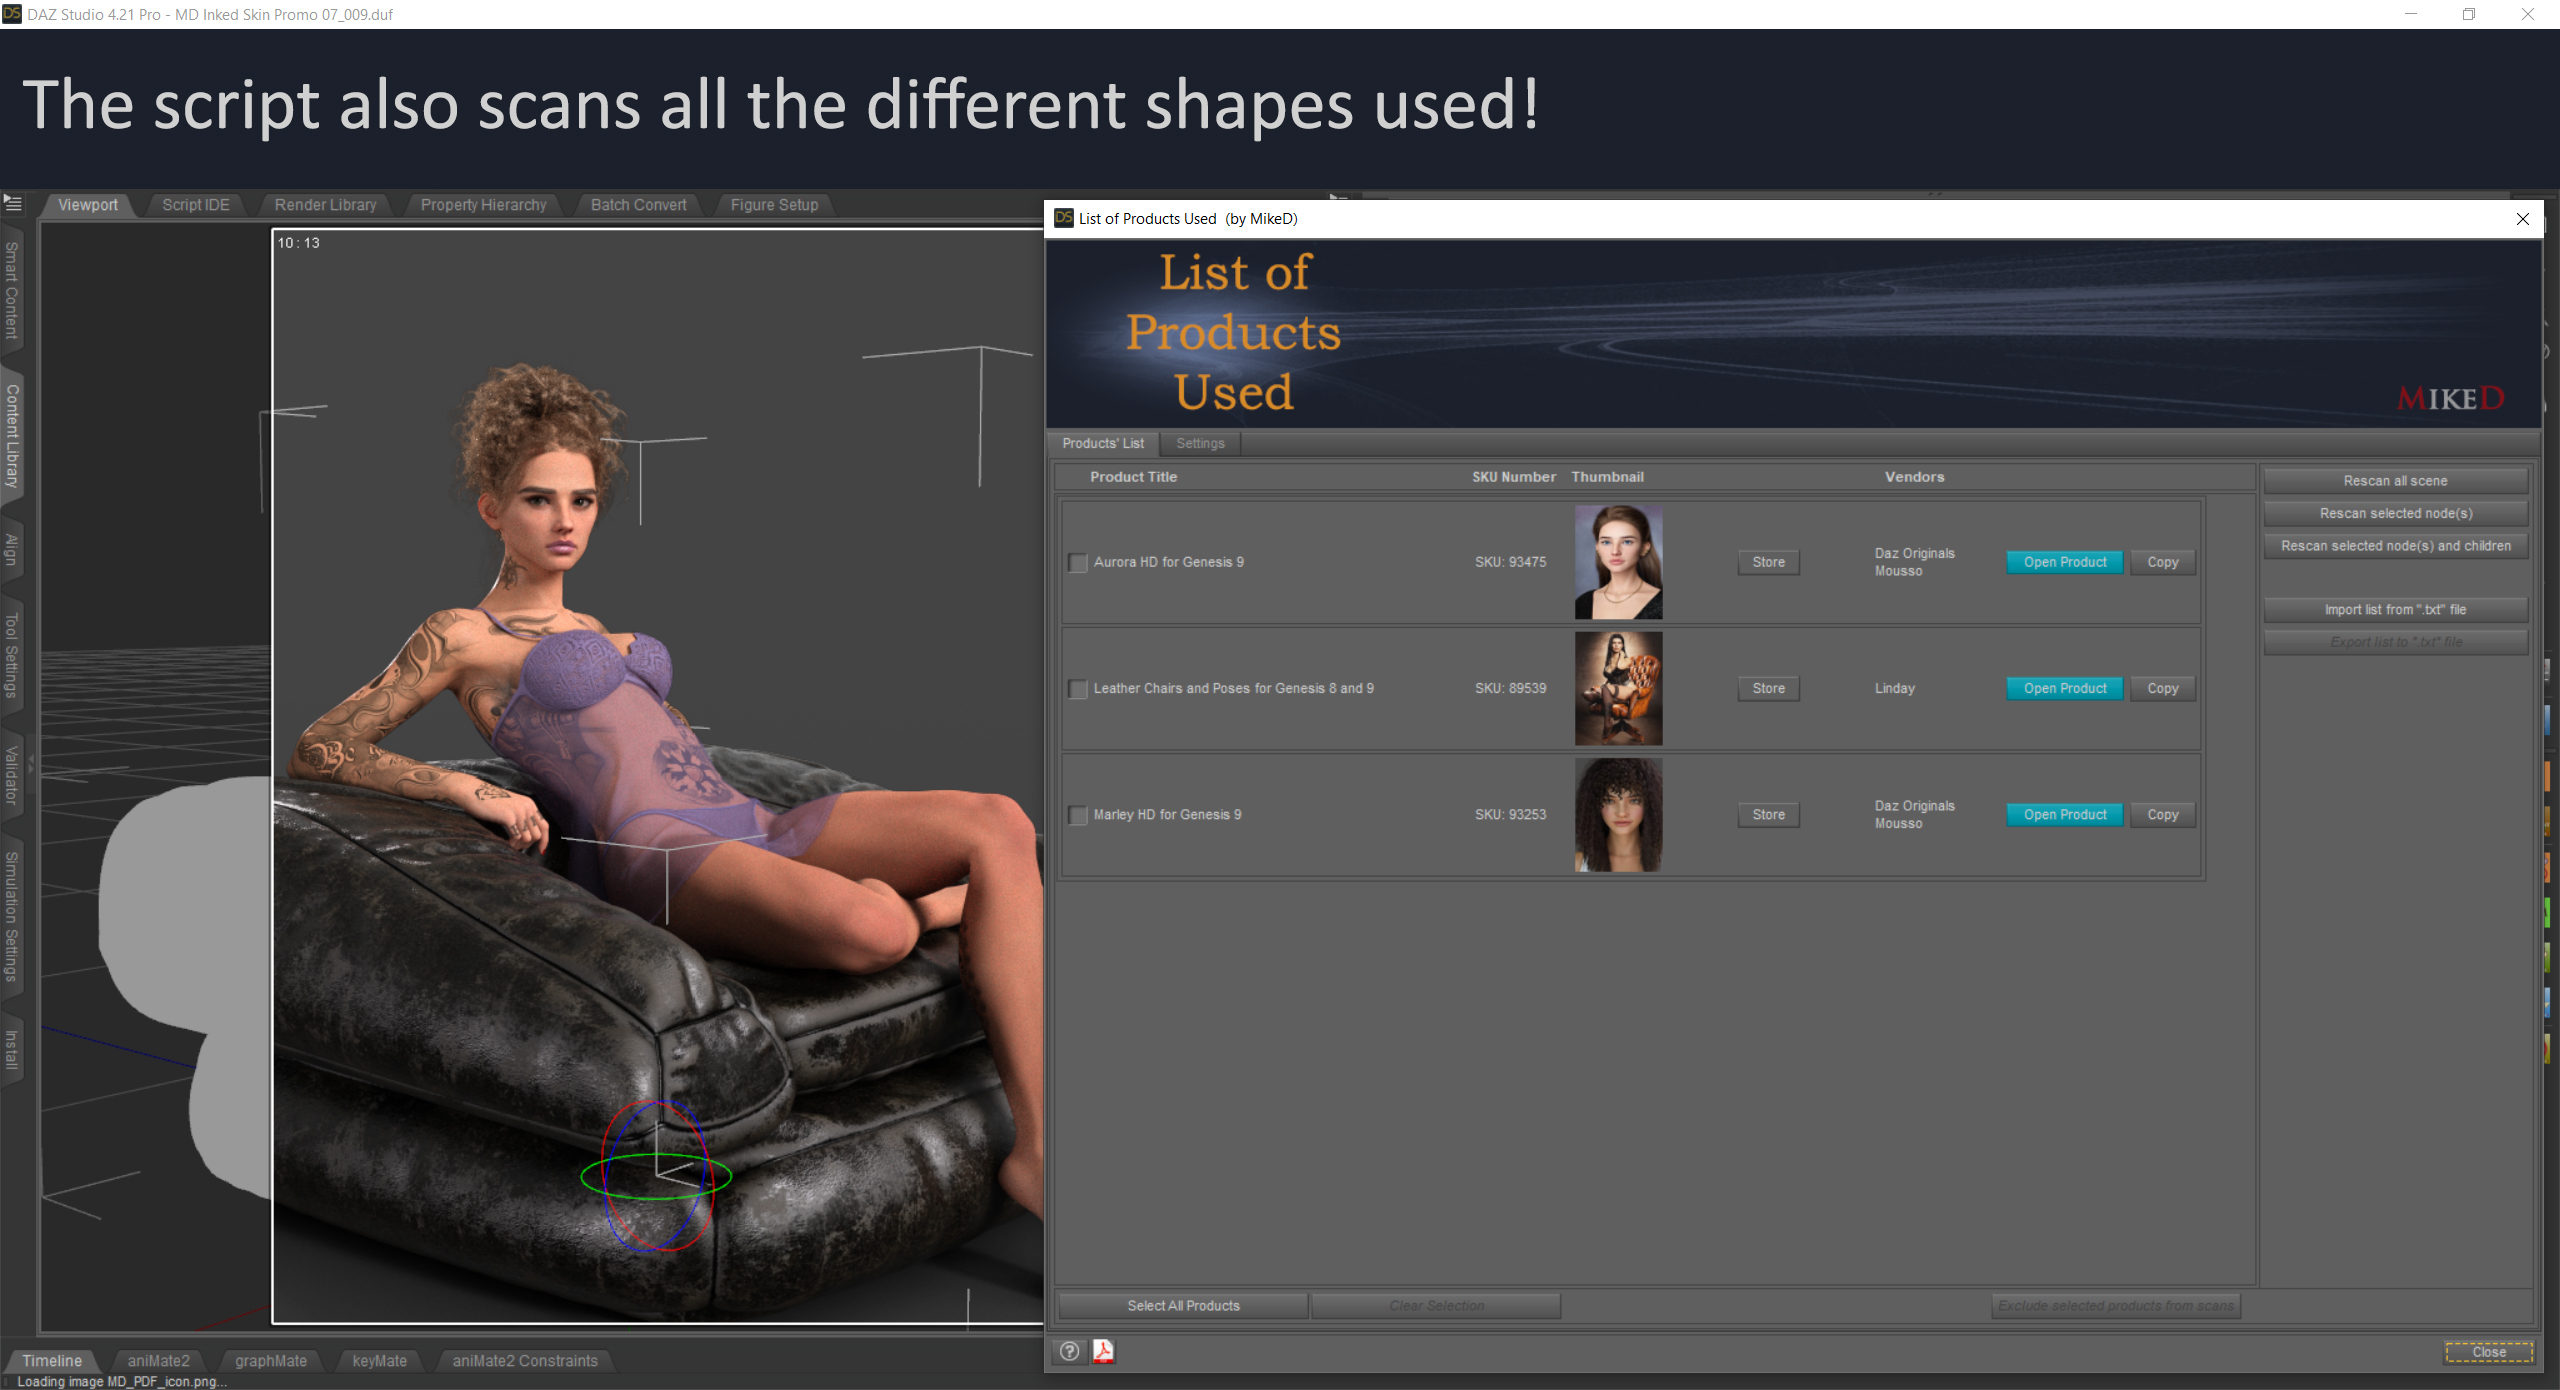Tick the Marley HD for Genesis 9 checkbox

(1078, 815)
